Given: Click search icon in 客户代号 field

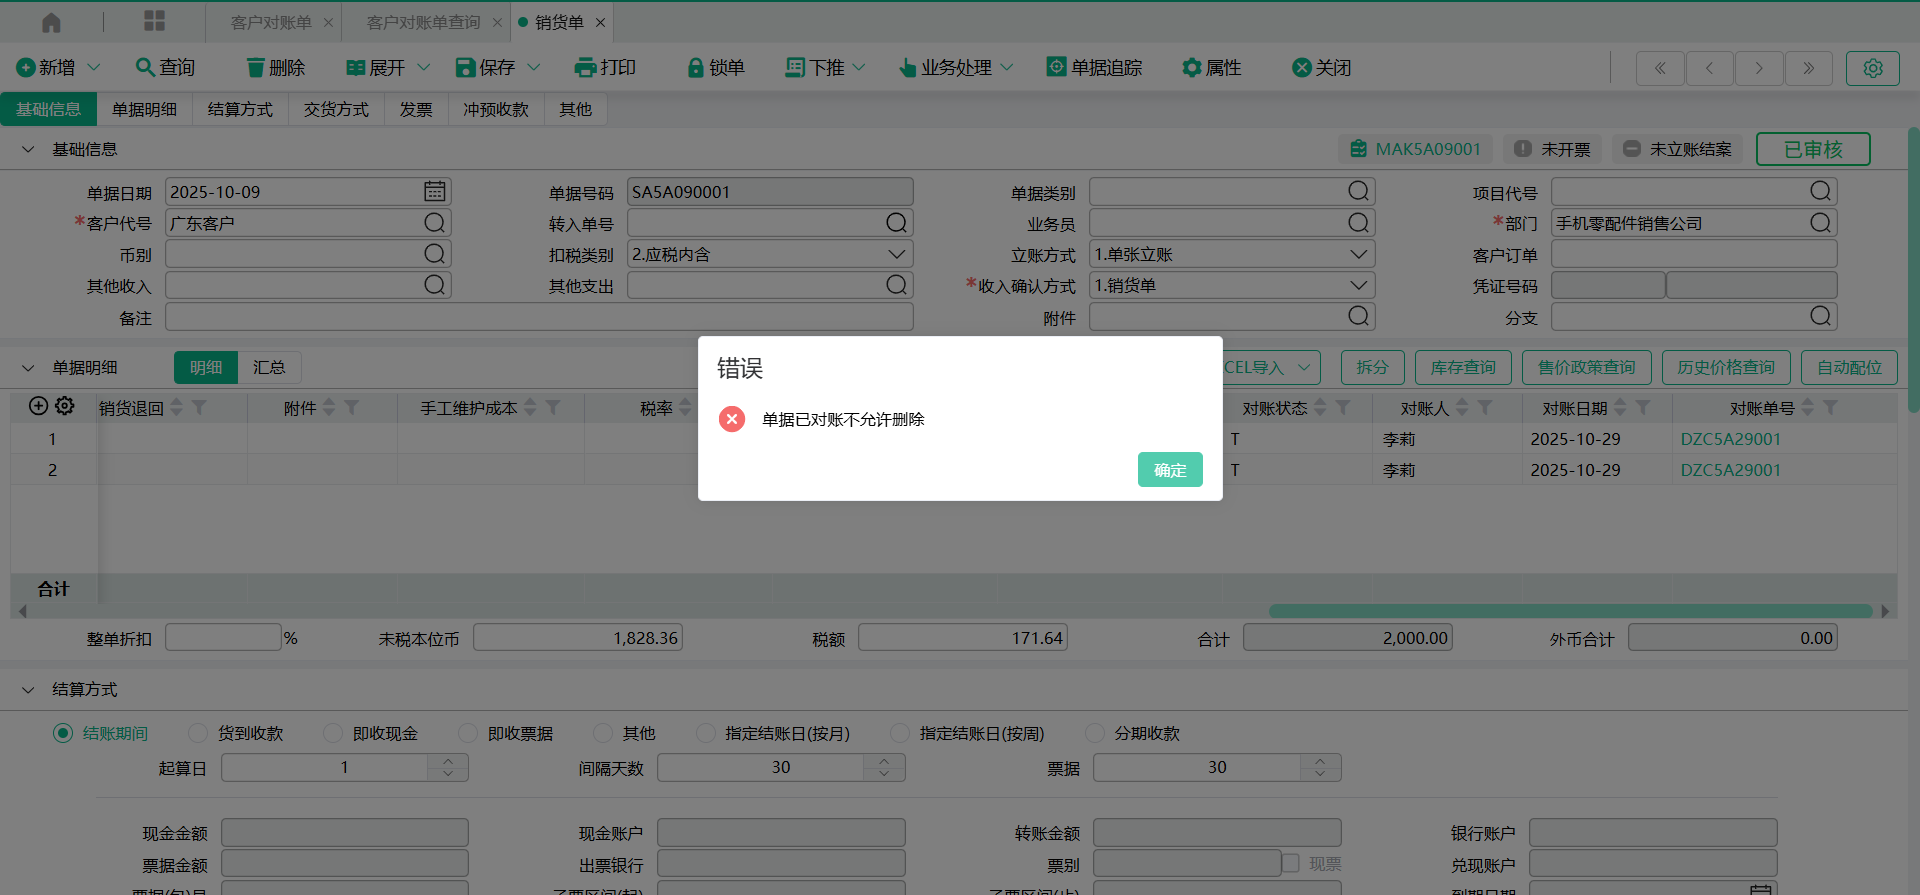Looking at the screenshot, I should [434, 223].
